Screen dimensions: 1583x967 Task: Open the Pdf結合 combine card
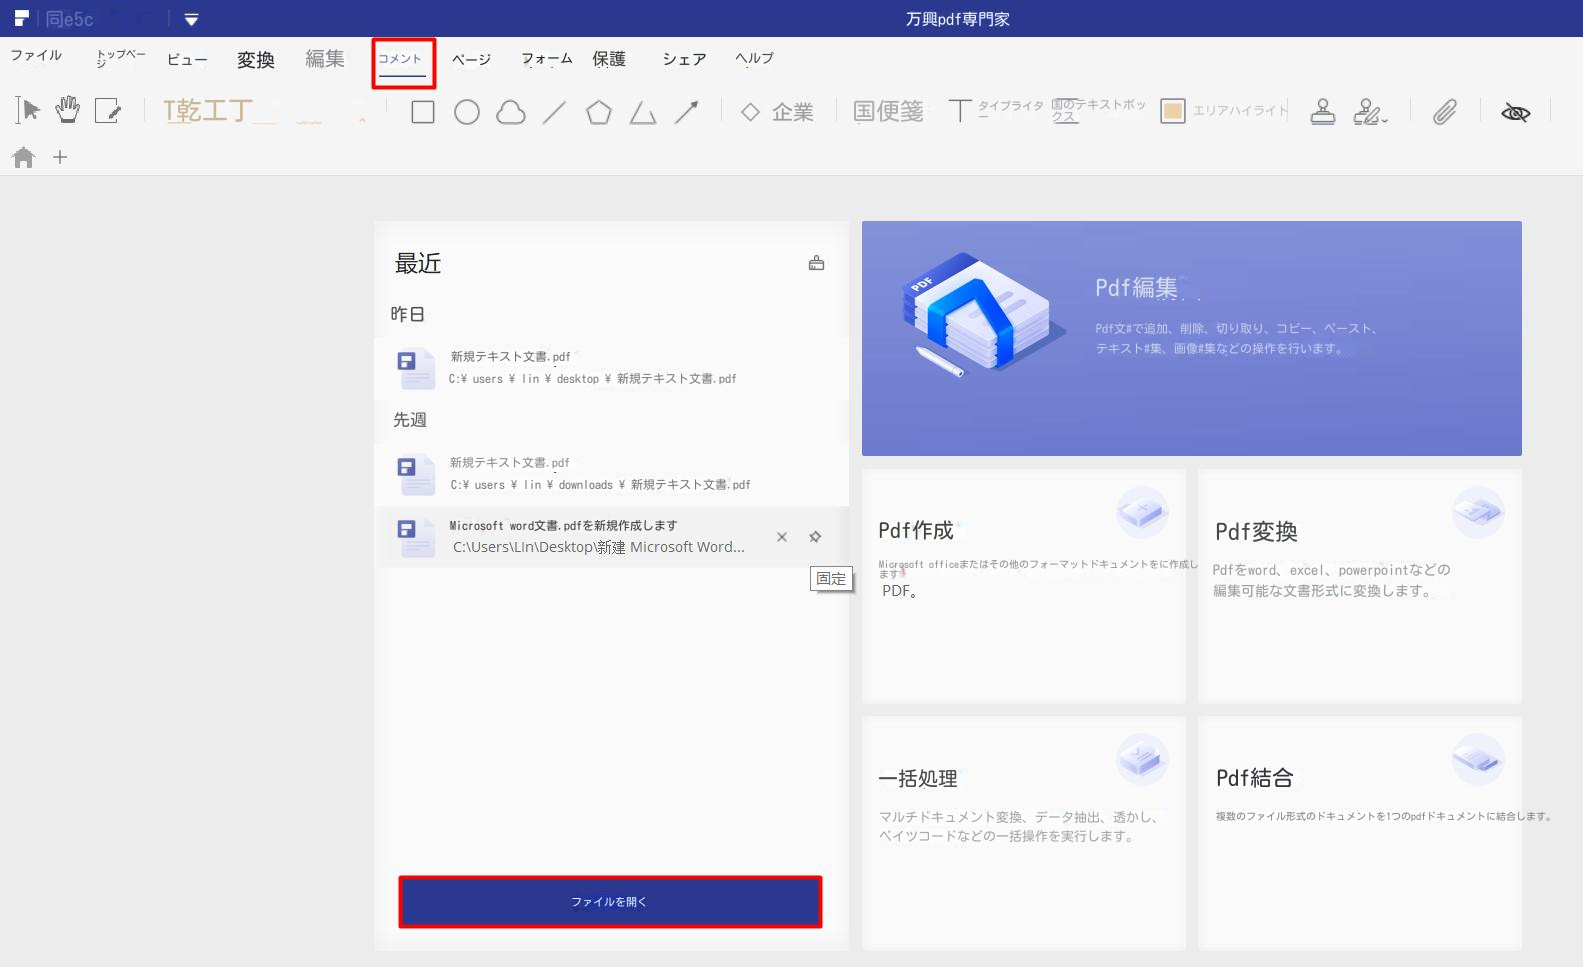(1360, 833)
